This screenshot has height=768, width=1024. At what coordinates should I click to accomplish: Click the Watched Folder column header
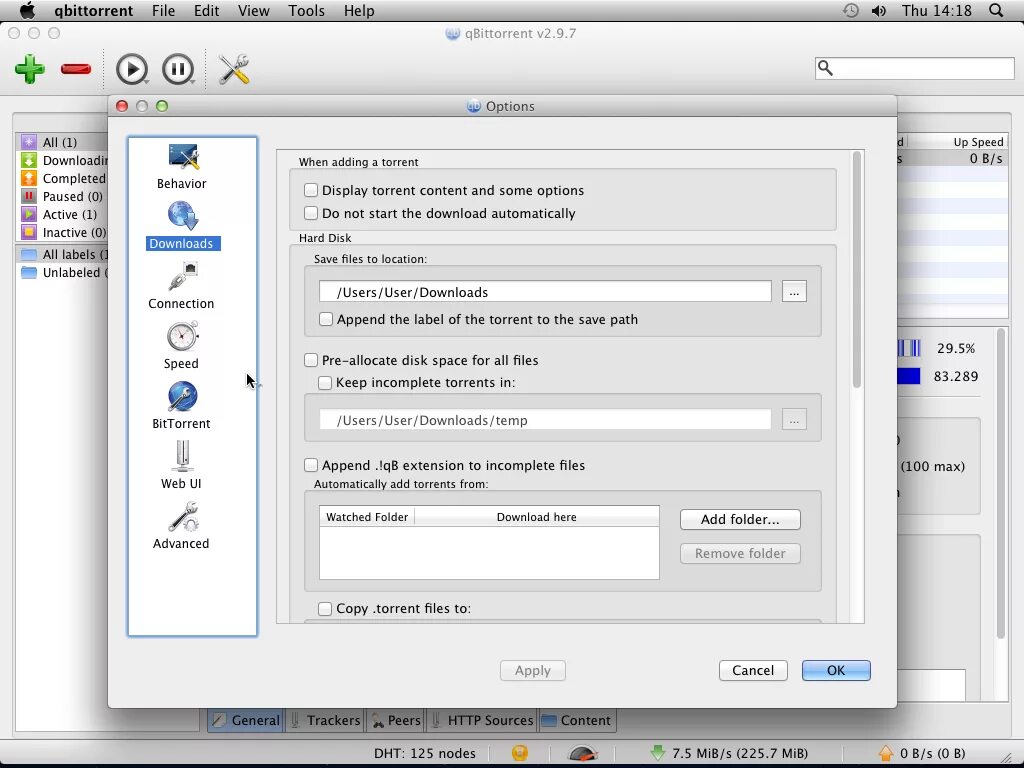[x=367, y=517]
